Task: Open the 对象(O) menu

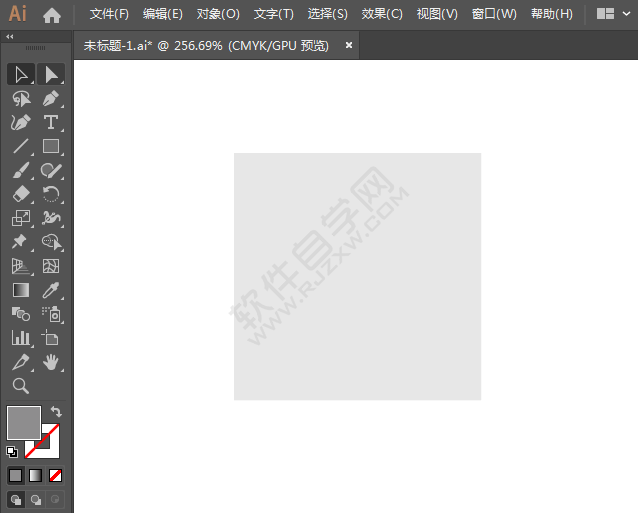Action: click(218, 14)
